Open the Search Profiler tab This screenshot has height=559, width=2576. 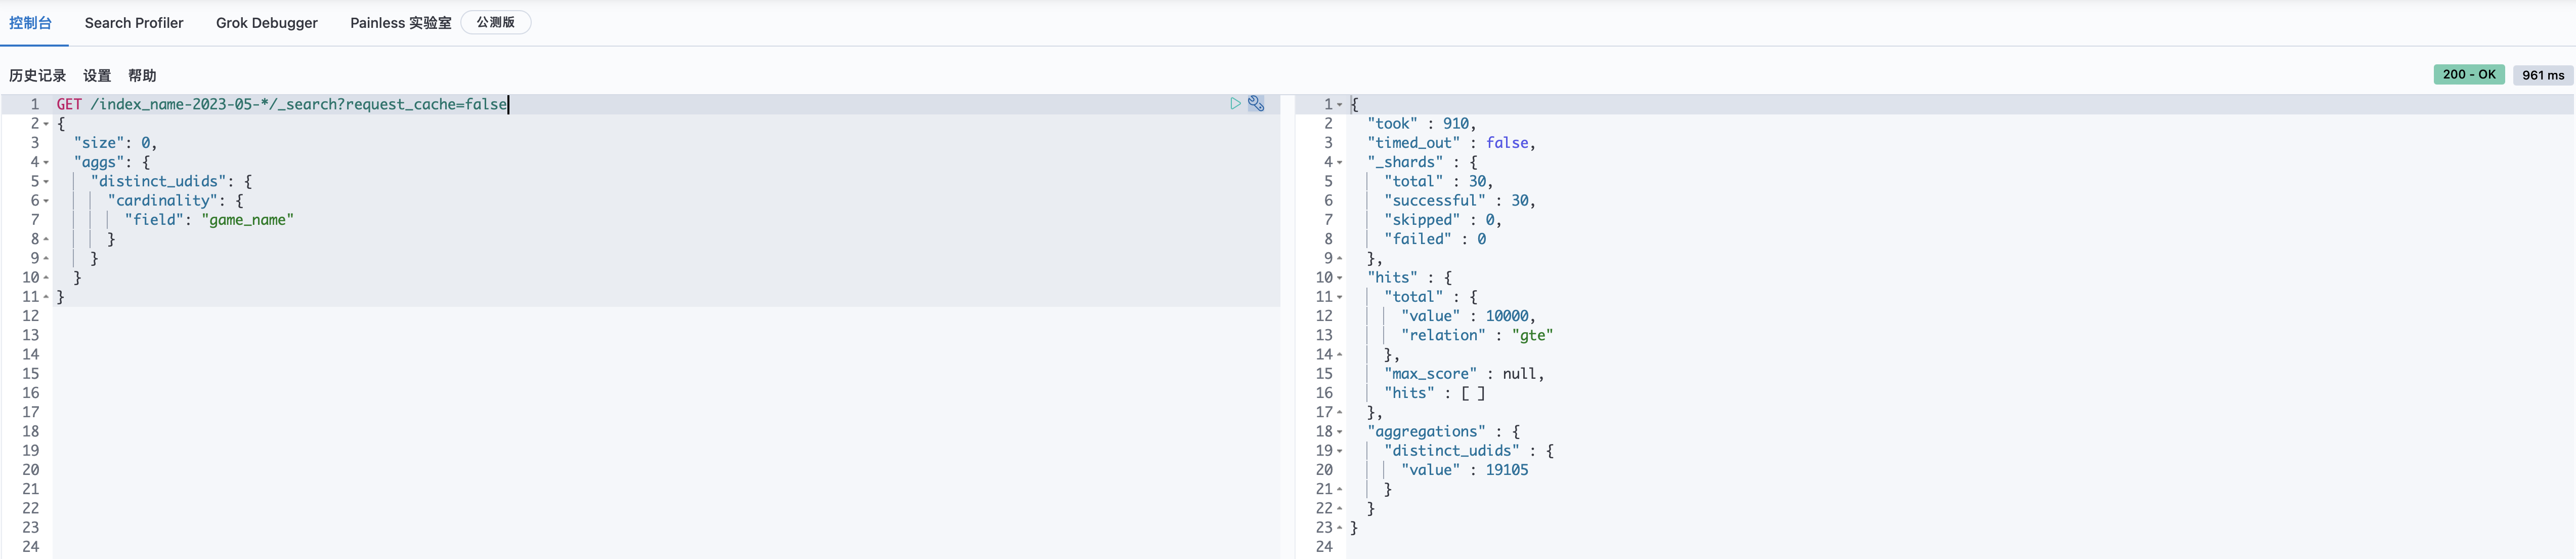coord(134,22)
